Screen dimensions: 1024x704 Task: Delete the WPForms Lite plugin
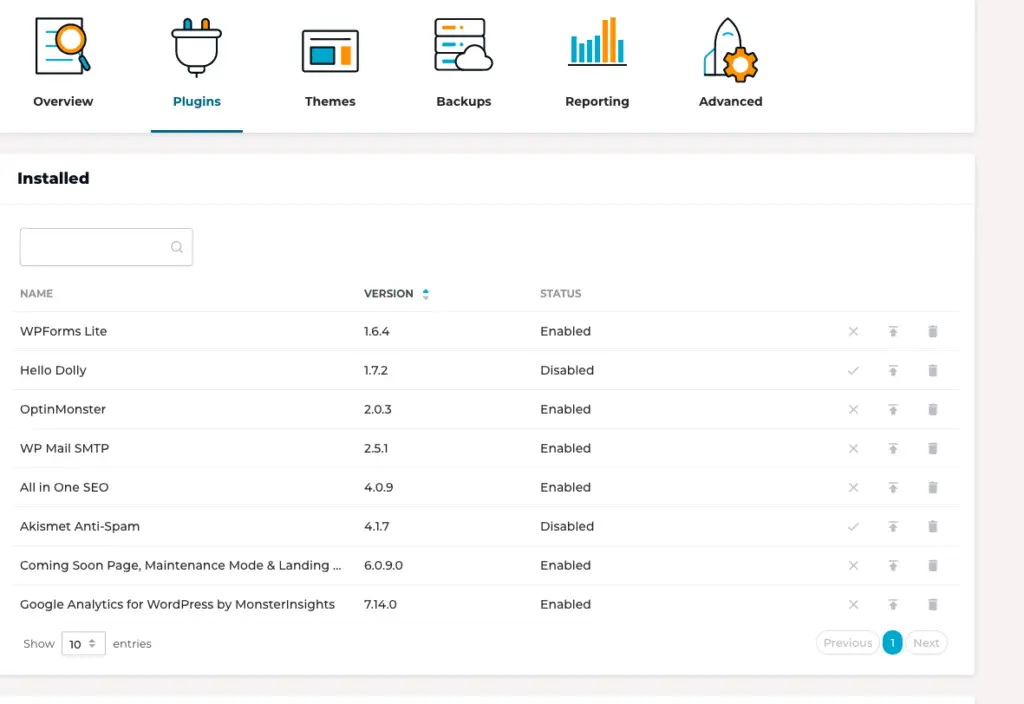click(x=933, y=332)
